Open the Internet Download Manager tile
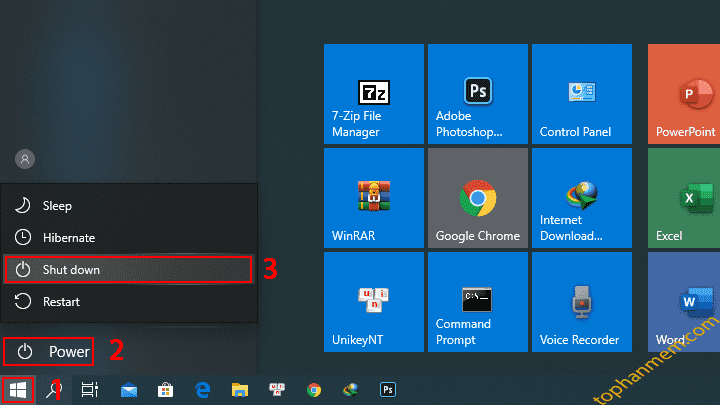The width and height of the screenshot is (720, 405). (581, 198)
